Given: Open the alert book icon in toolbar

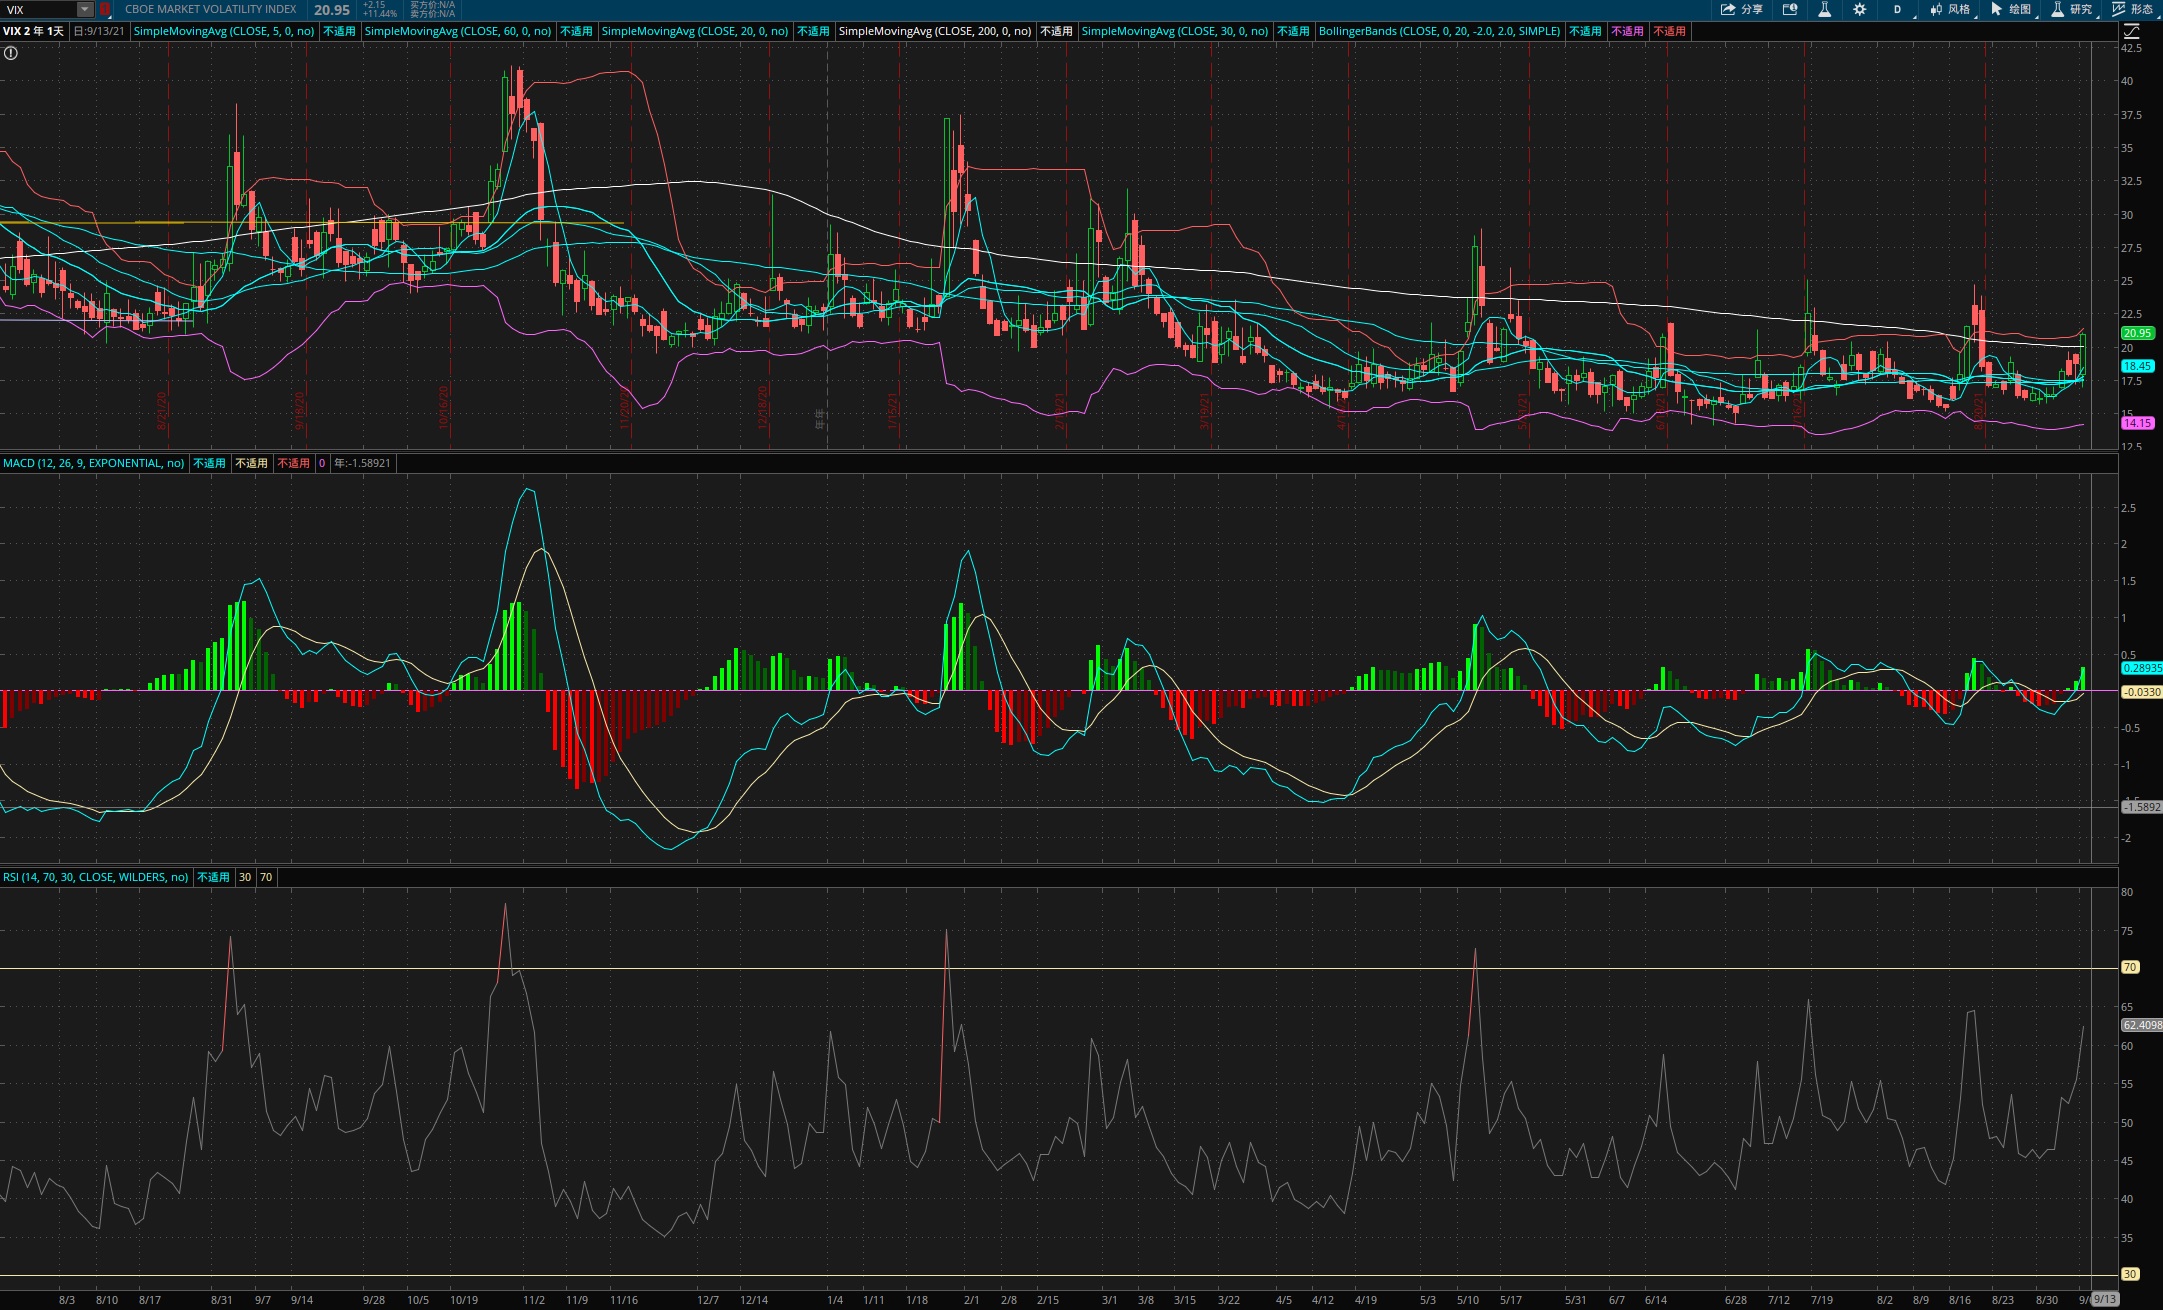Looking at the screenshot, I should [1790, 9].
